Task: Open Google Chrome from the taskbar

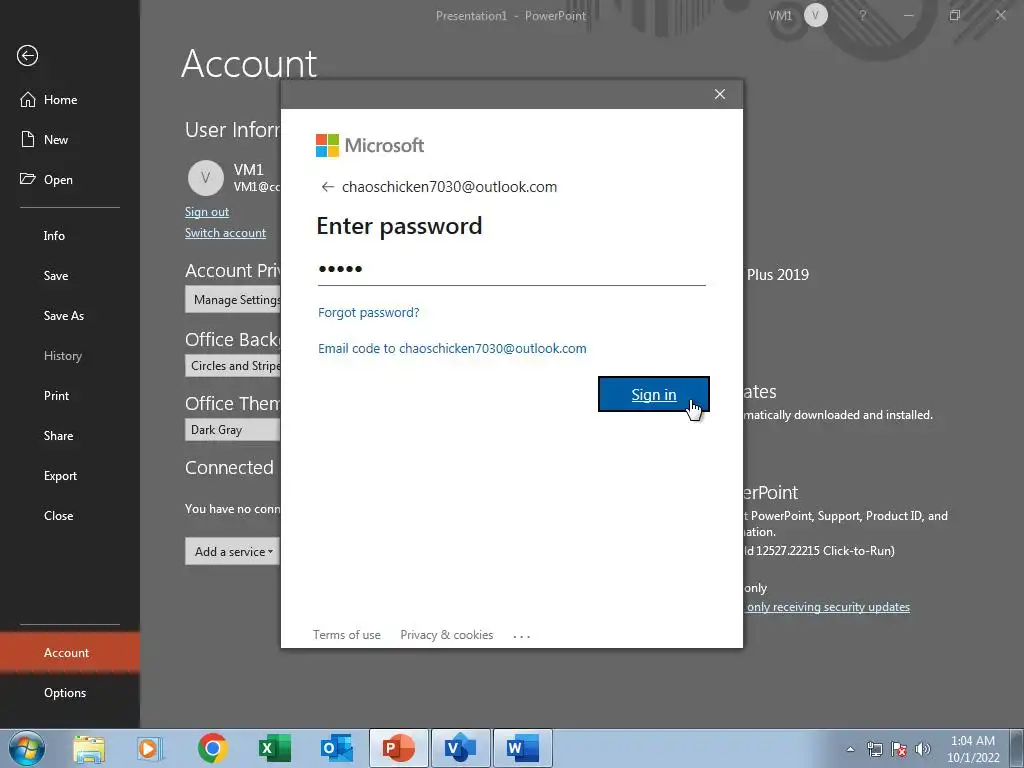Action: point(212,748)
